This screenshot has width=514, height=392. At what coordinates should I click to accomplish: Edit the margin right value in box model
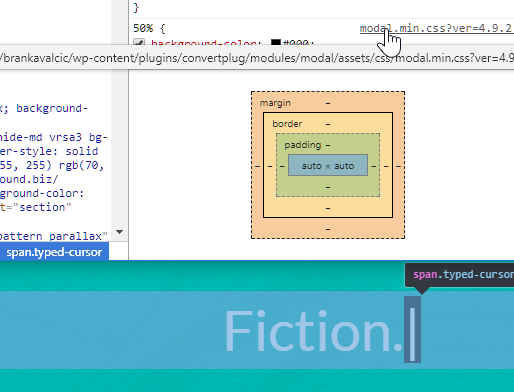pyautogui.click(x=398, y=166)
